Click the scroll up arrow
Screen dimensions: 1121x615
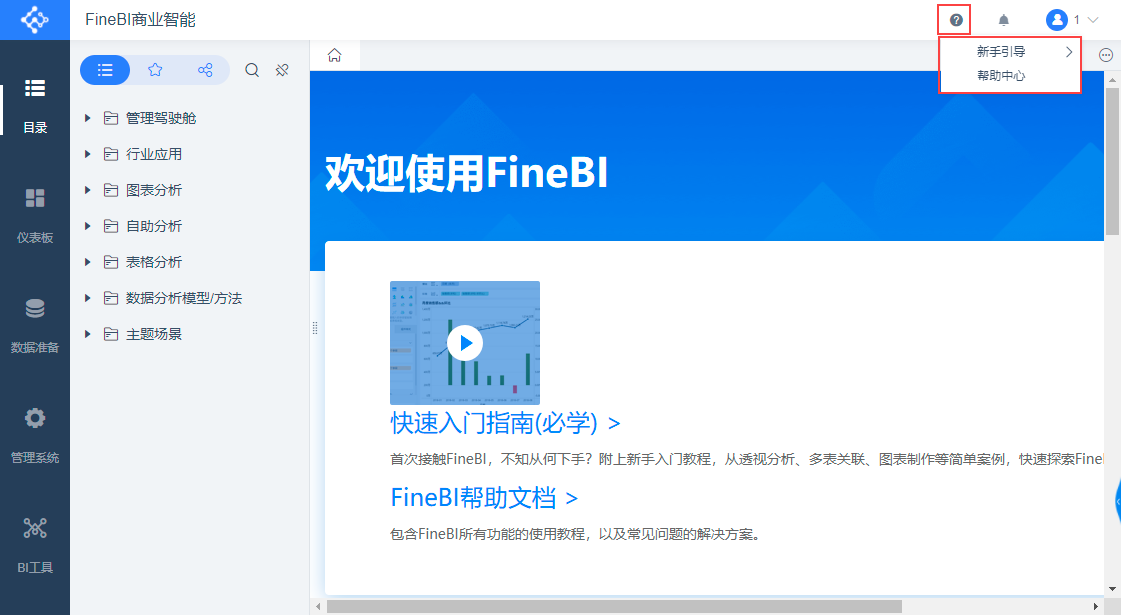coord(1112,79)
